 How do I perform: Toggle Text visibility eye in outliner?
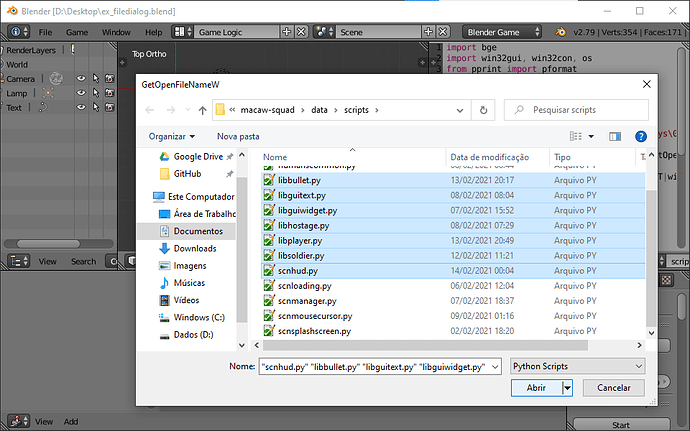tap(81, 107)
